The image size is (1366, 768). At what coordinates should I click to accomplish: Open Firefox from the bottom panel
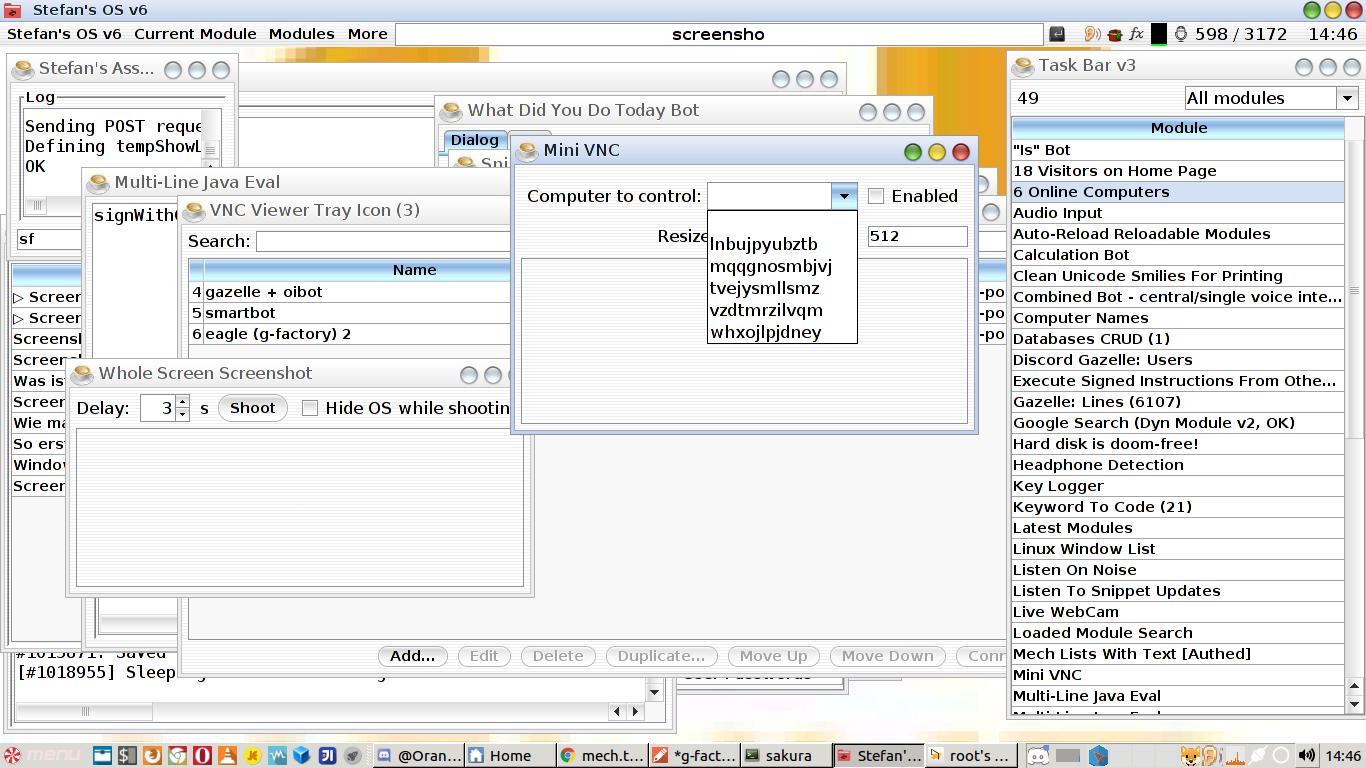[x=152, y=756]
